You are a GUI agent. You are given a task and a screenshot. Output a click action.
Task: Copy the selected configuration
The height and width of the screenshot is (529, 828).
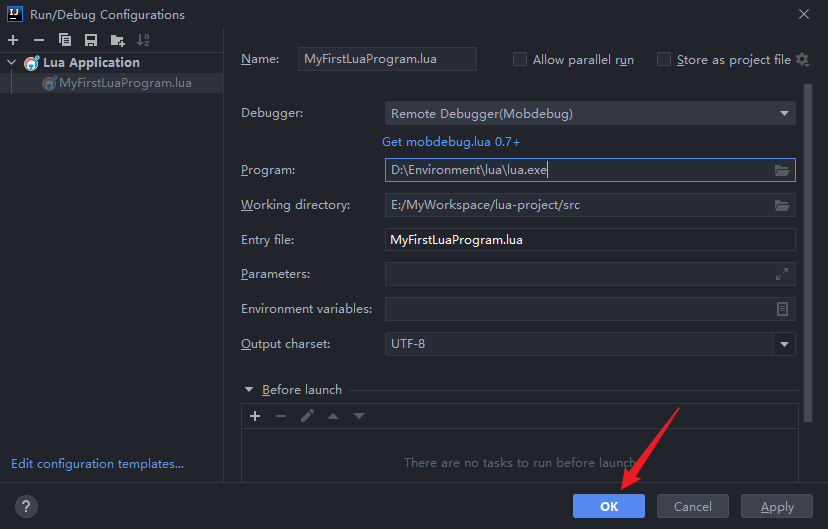(x=65, y=40)
